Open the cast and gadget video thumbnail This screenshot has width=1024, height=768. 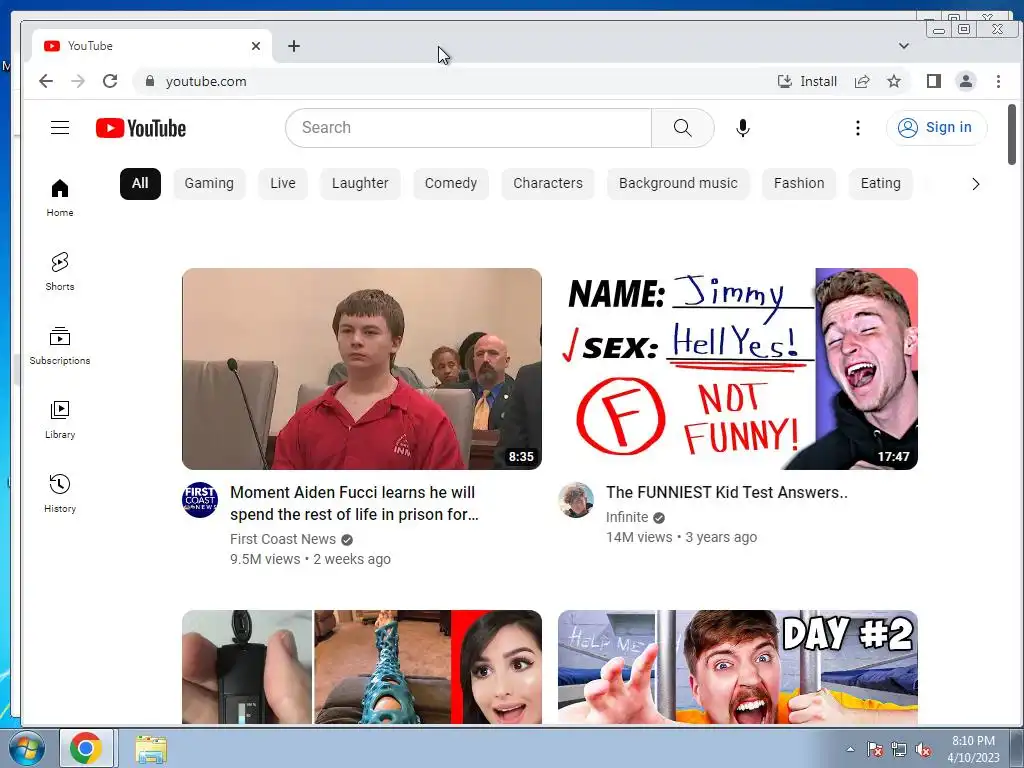(x=362, y=667)
